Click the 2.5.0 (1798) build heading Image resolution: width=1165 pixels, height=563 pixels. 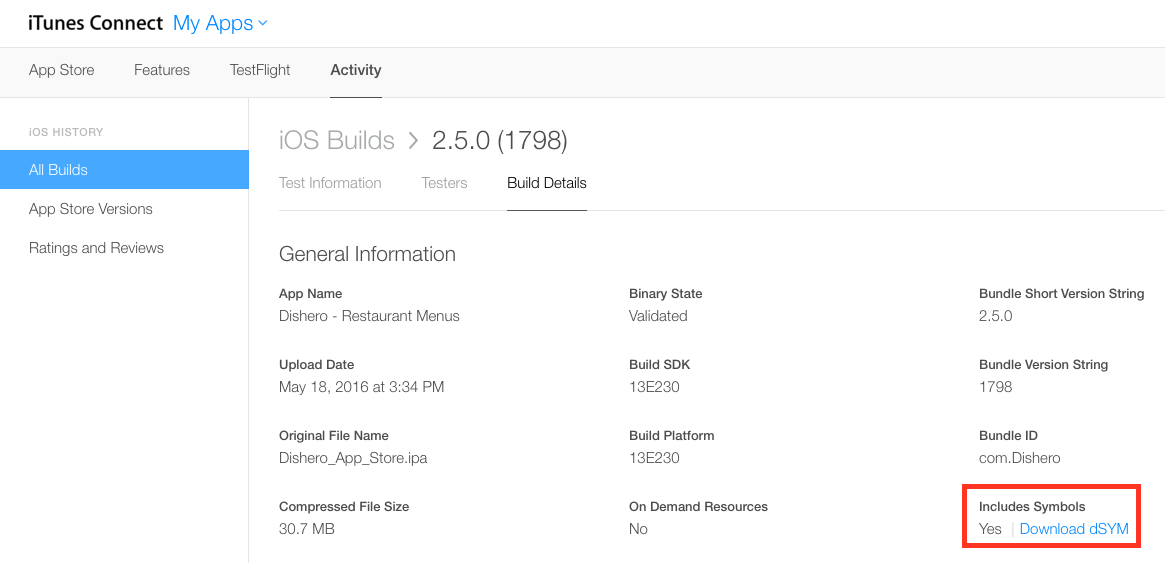coord(499,141)
